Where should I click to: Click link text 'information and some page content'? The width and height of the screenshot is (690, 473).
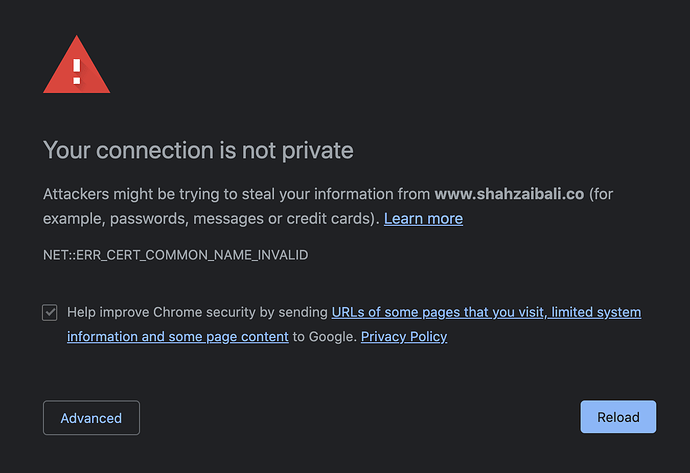[x=178, y=337]
